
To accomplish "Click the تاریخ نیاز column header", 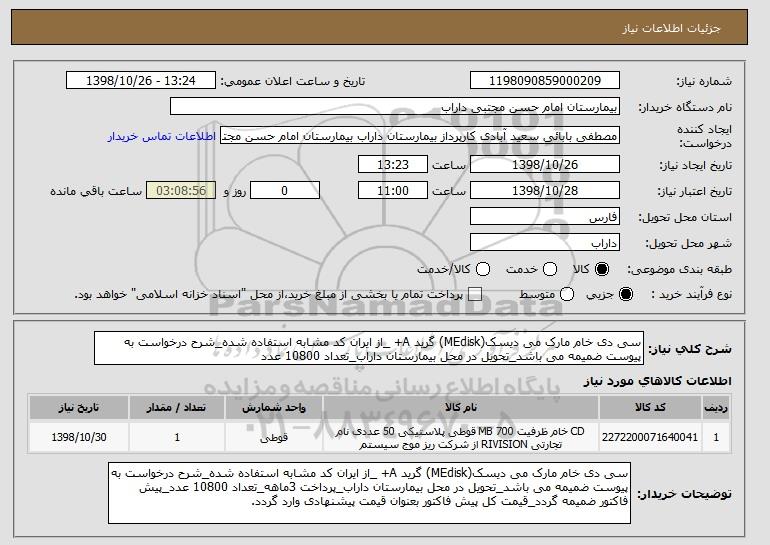I will pos(79,407).
